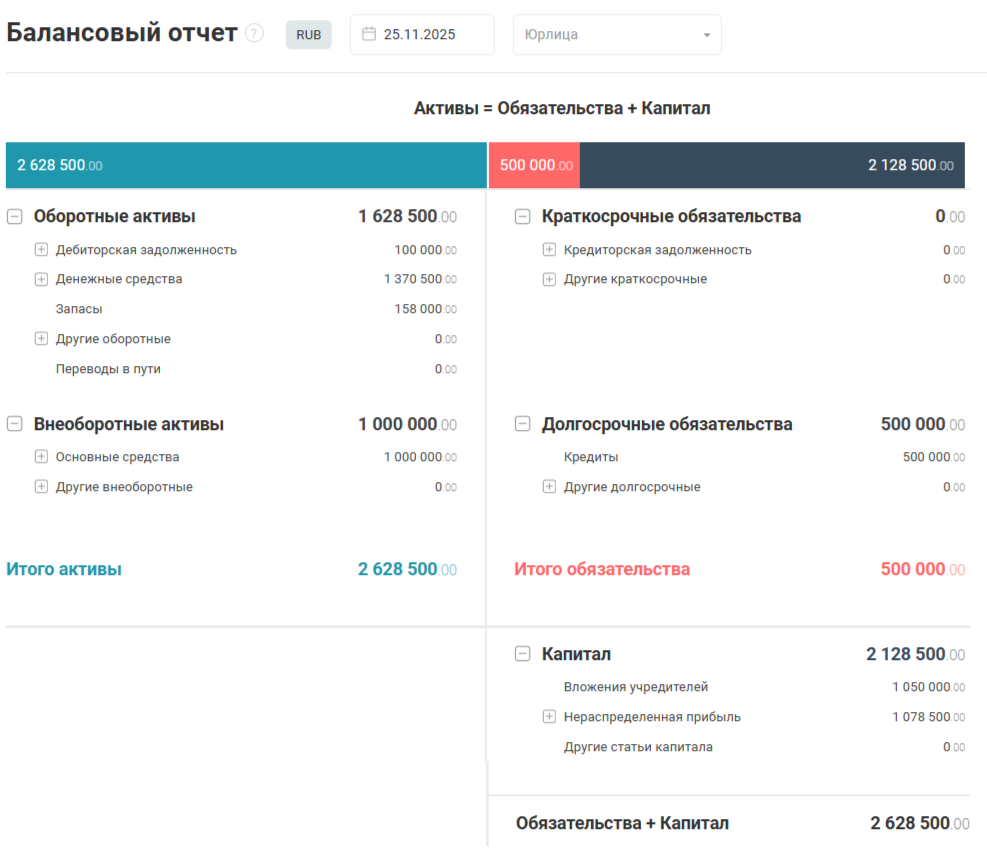Expand Другие долгосрочные row
This screenshot has height=866, width=987.
click(x=549, y=487)
